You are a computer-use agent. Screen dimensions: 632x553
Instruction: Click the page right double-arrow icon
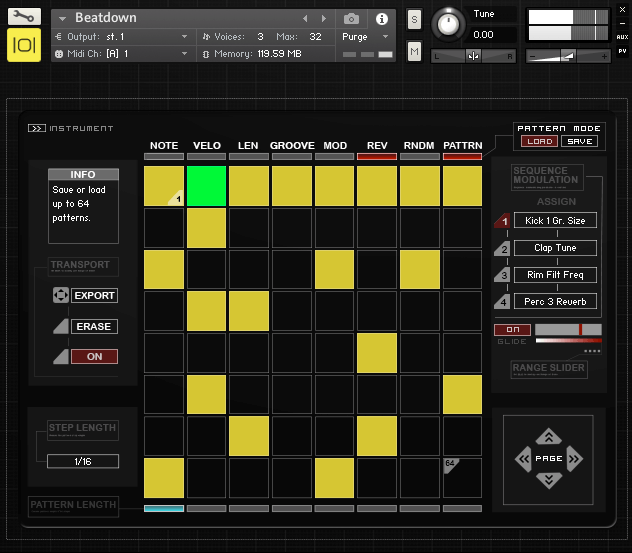pos(574,459)
